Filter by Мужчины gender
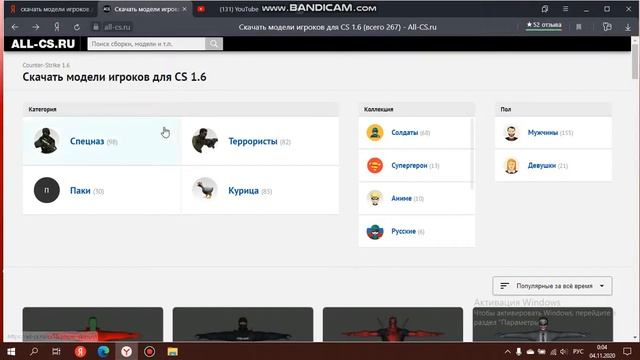This screenshot has height=360, width=640. pos(553,133)
